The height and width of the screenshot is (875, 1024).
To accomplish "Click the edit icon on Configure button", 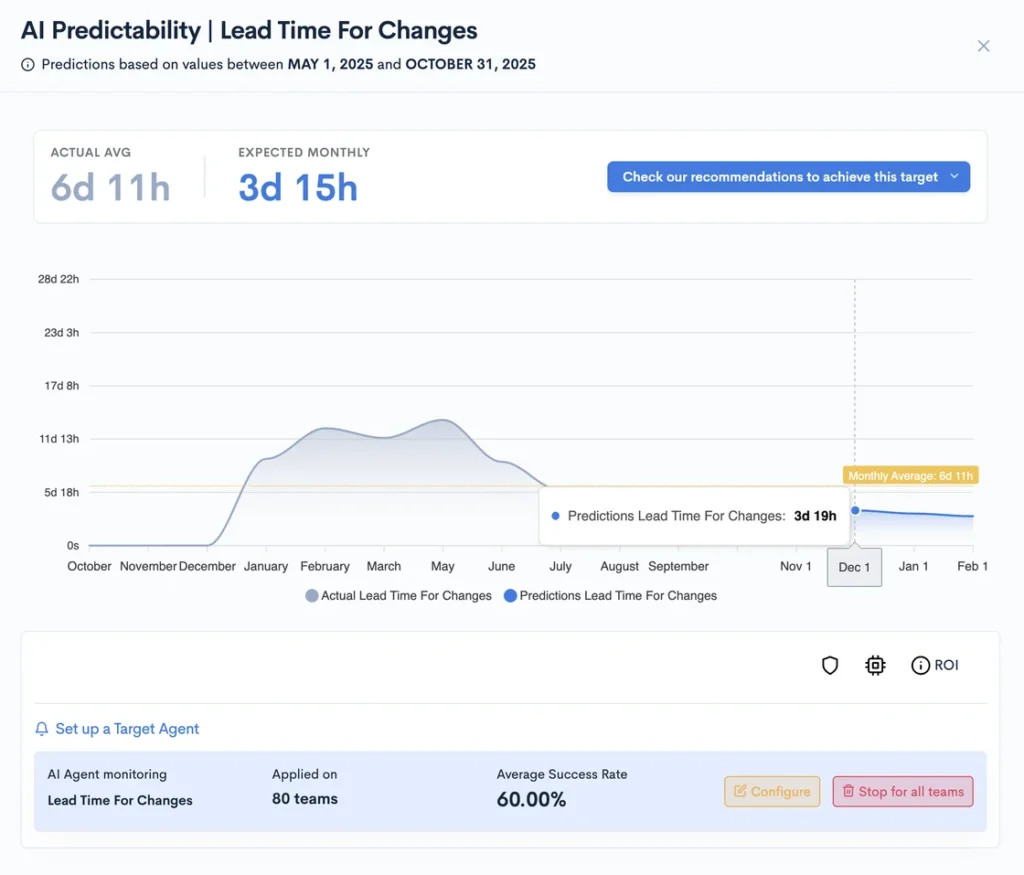I will (x=740, y=791).
